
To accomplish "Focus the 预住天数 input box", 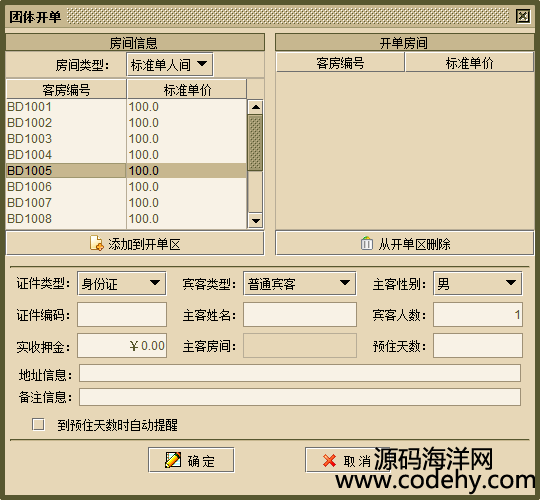I will pos(478,345).
